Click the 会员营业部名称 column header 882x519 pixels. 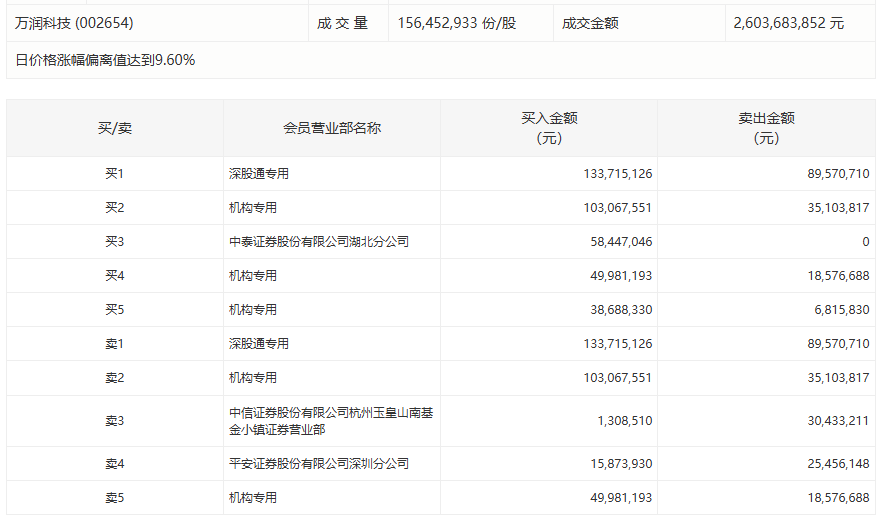coord(332,128)
